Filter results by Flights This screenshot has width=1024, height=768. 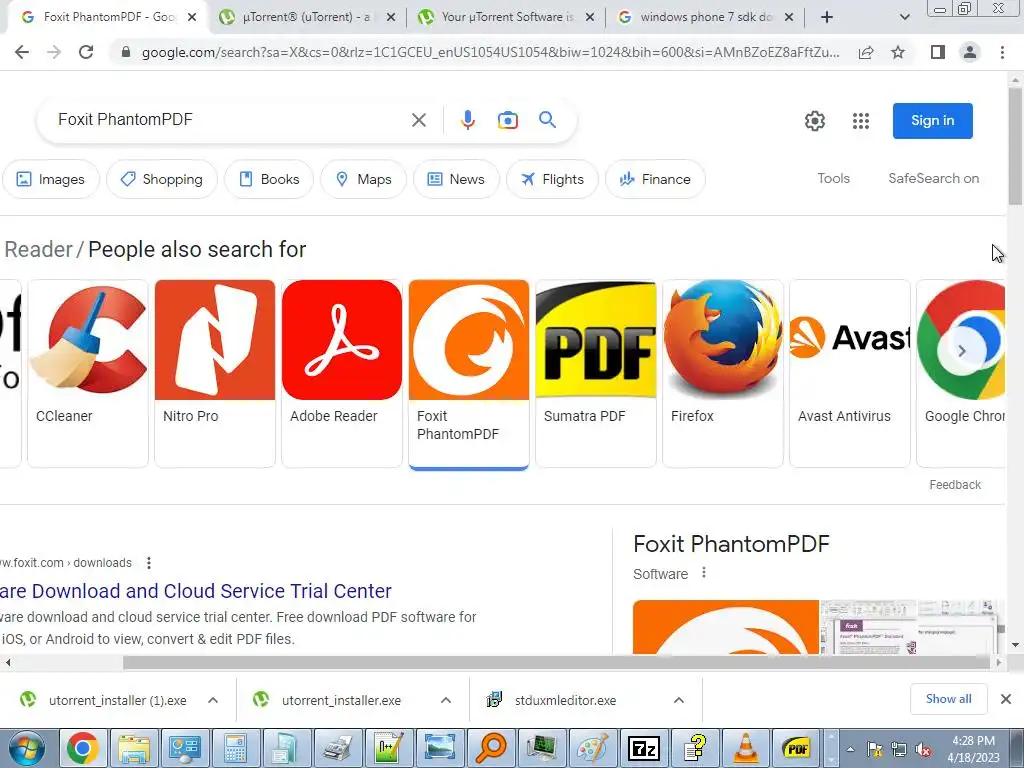(x=552, y=179)
